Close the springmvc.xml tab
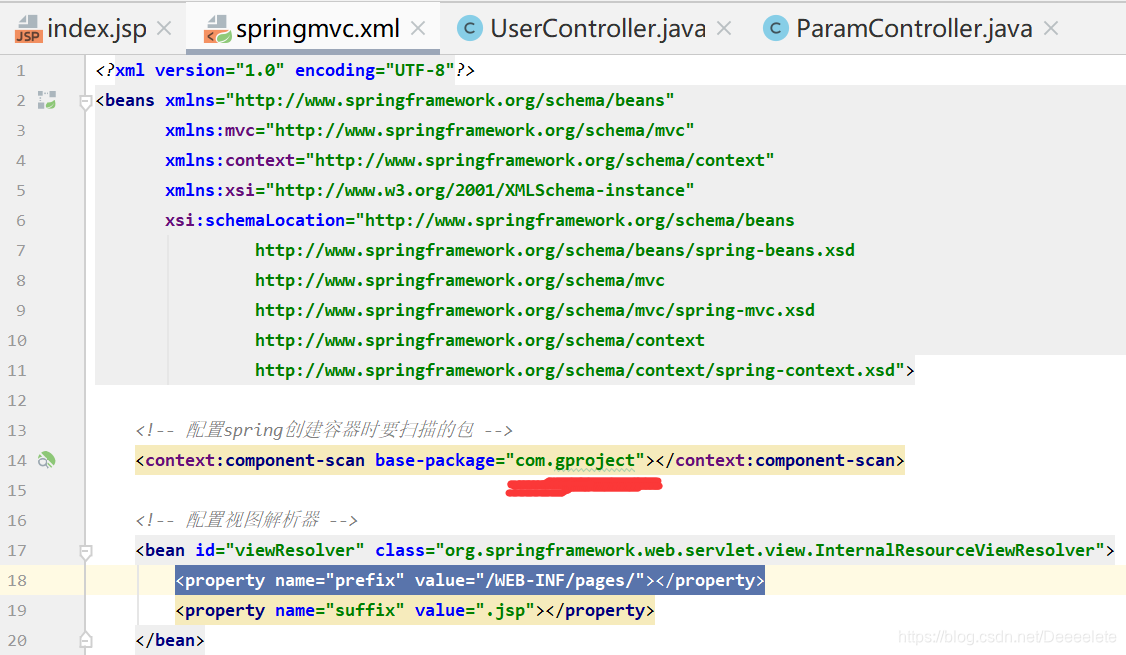 (x=418, y=29)
